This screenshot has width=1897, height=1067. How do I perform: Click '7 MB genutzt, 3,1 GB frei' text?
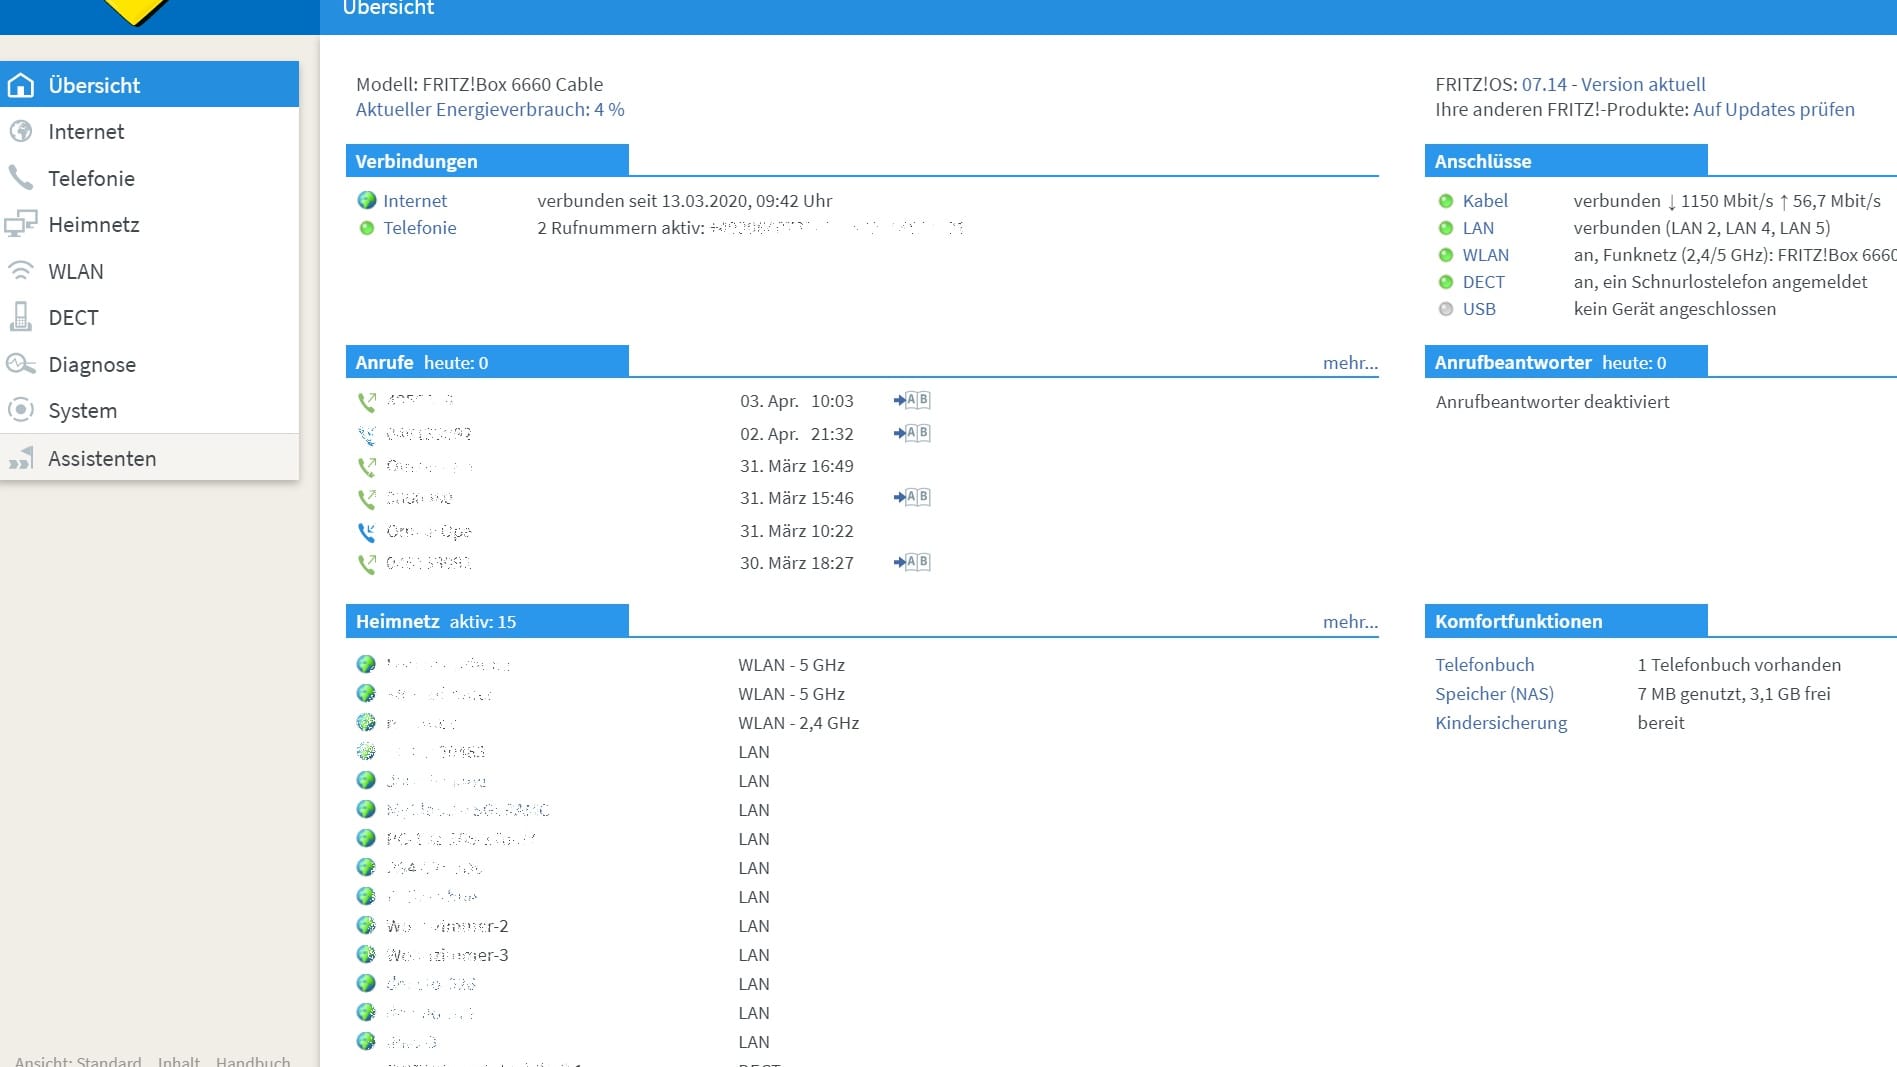1734,694
